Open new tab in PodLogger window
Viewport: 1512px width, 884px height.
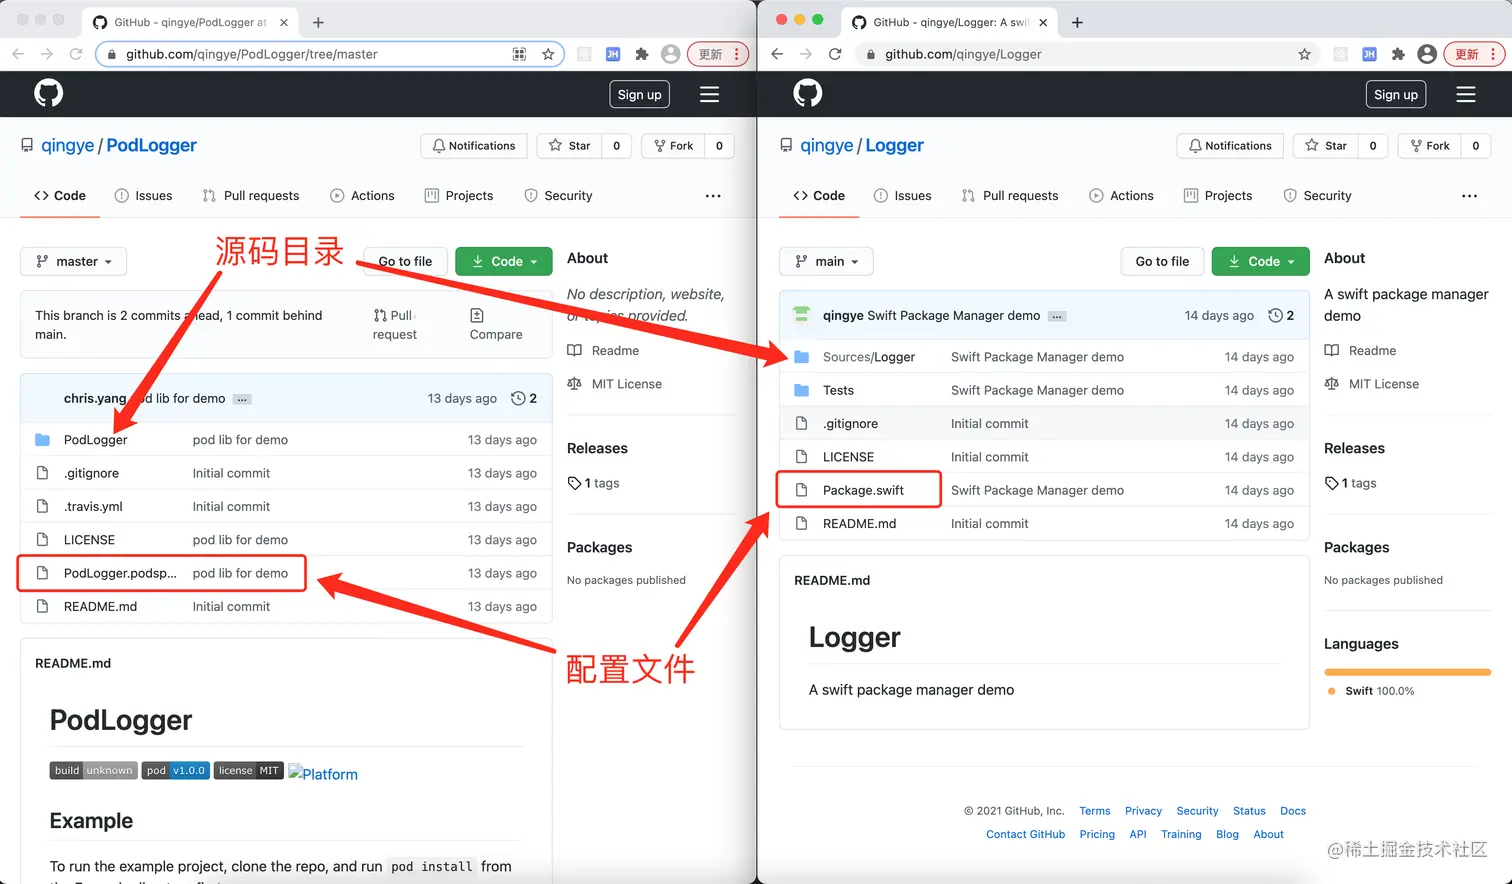click(318, 22)
